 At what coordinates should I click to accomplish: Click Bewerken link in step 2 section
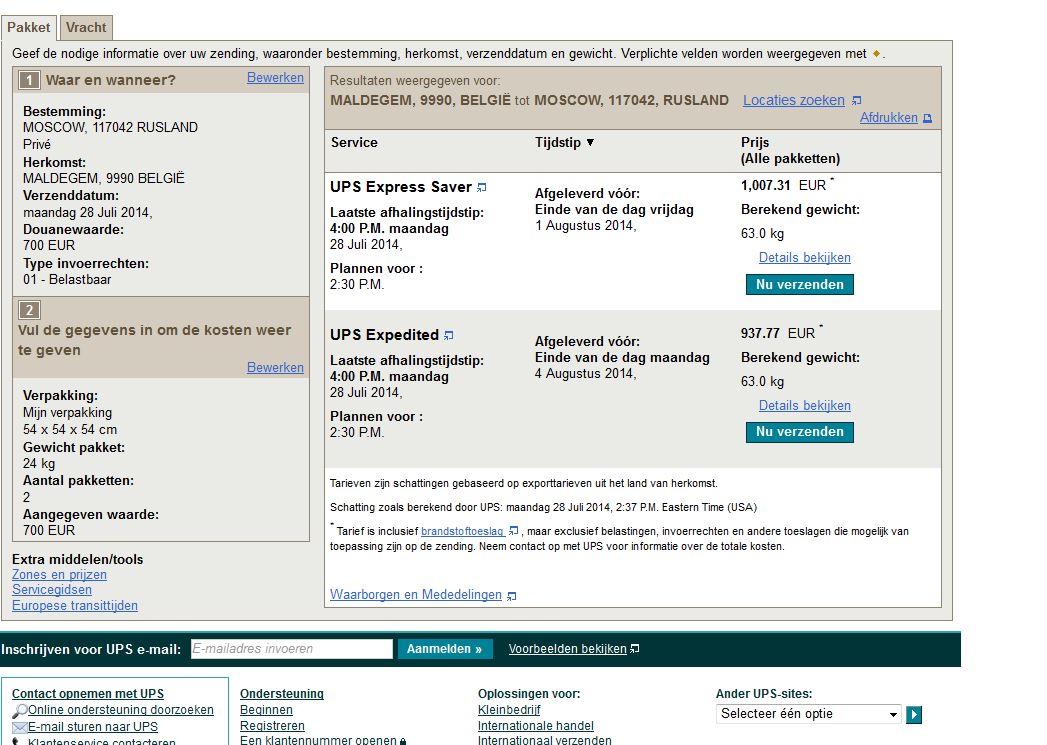(x=275, y=367)
